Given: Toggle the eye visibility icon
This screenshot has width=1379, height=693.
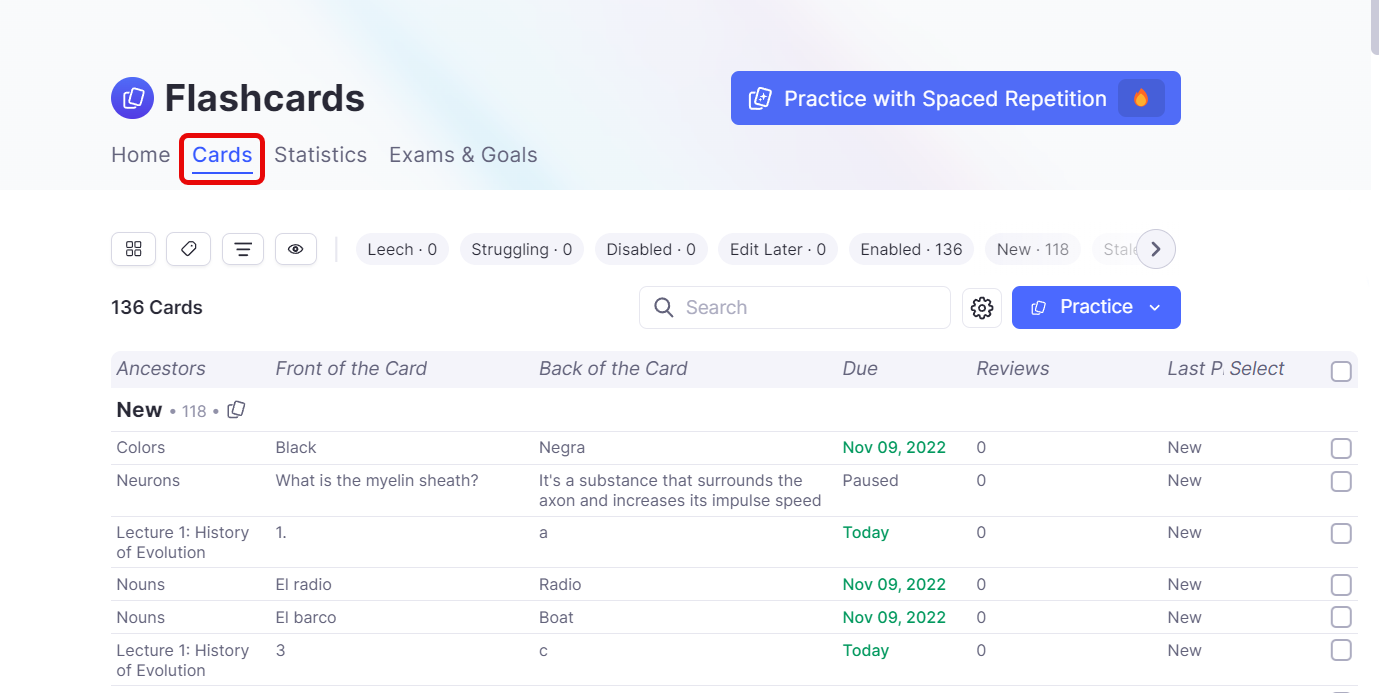Looking at the screenshot, I should [295, 249].
